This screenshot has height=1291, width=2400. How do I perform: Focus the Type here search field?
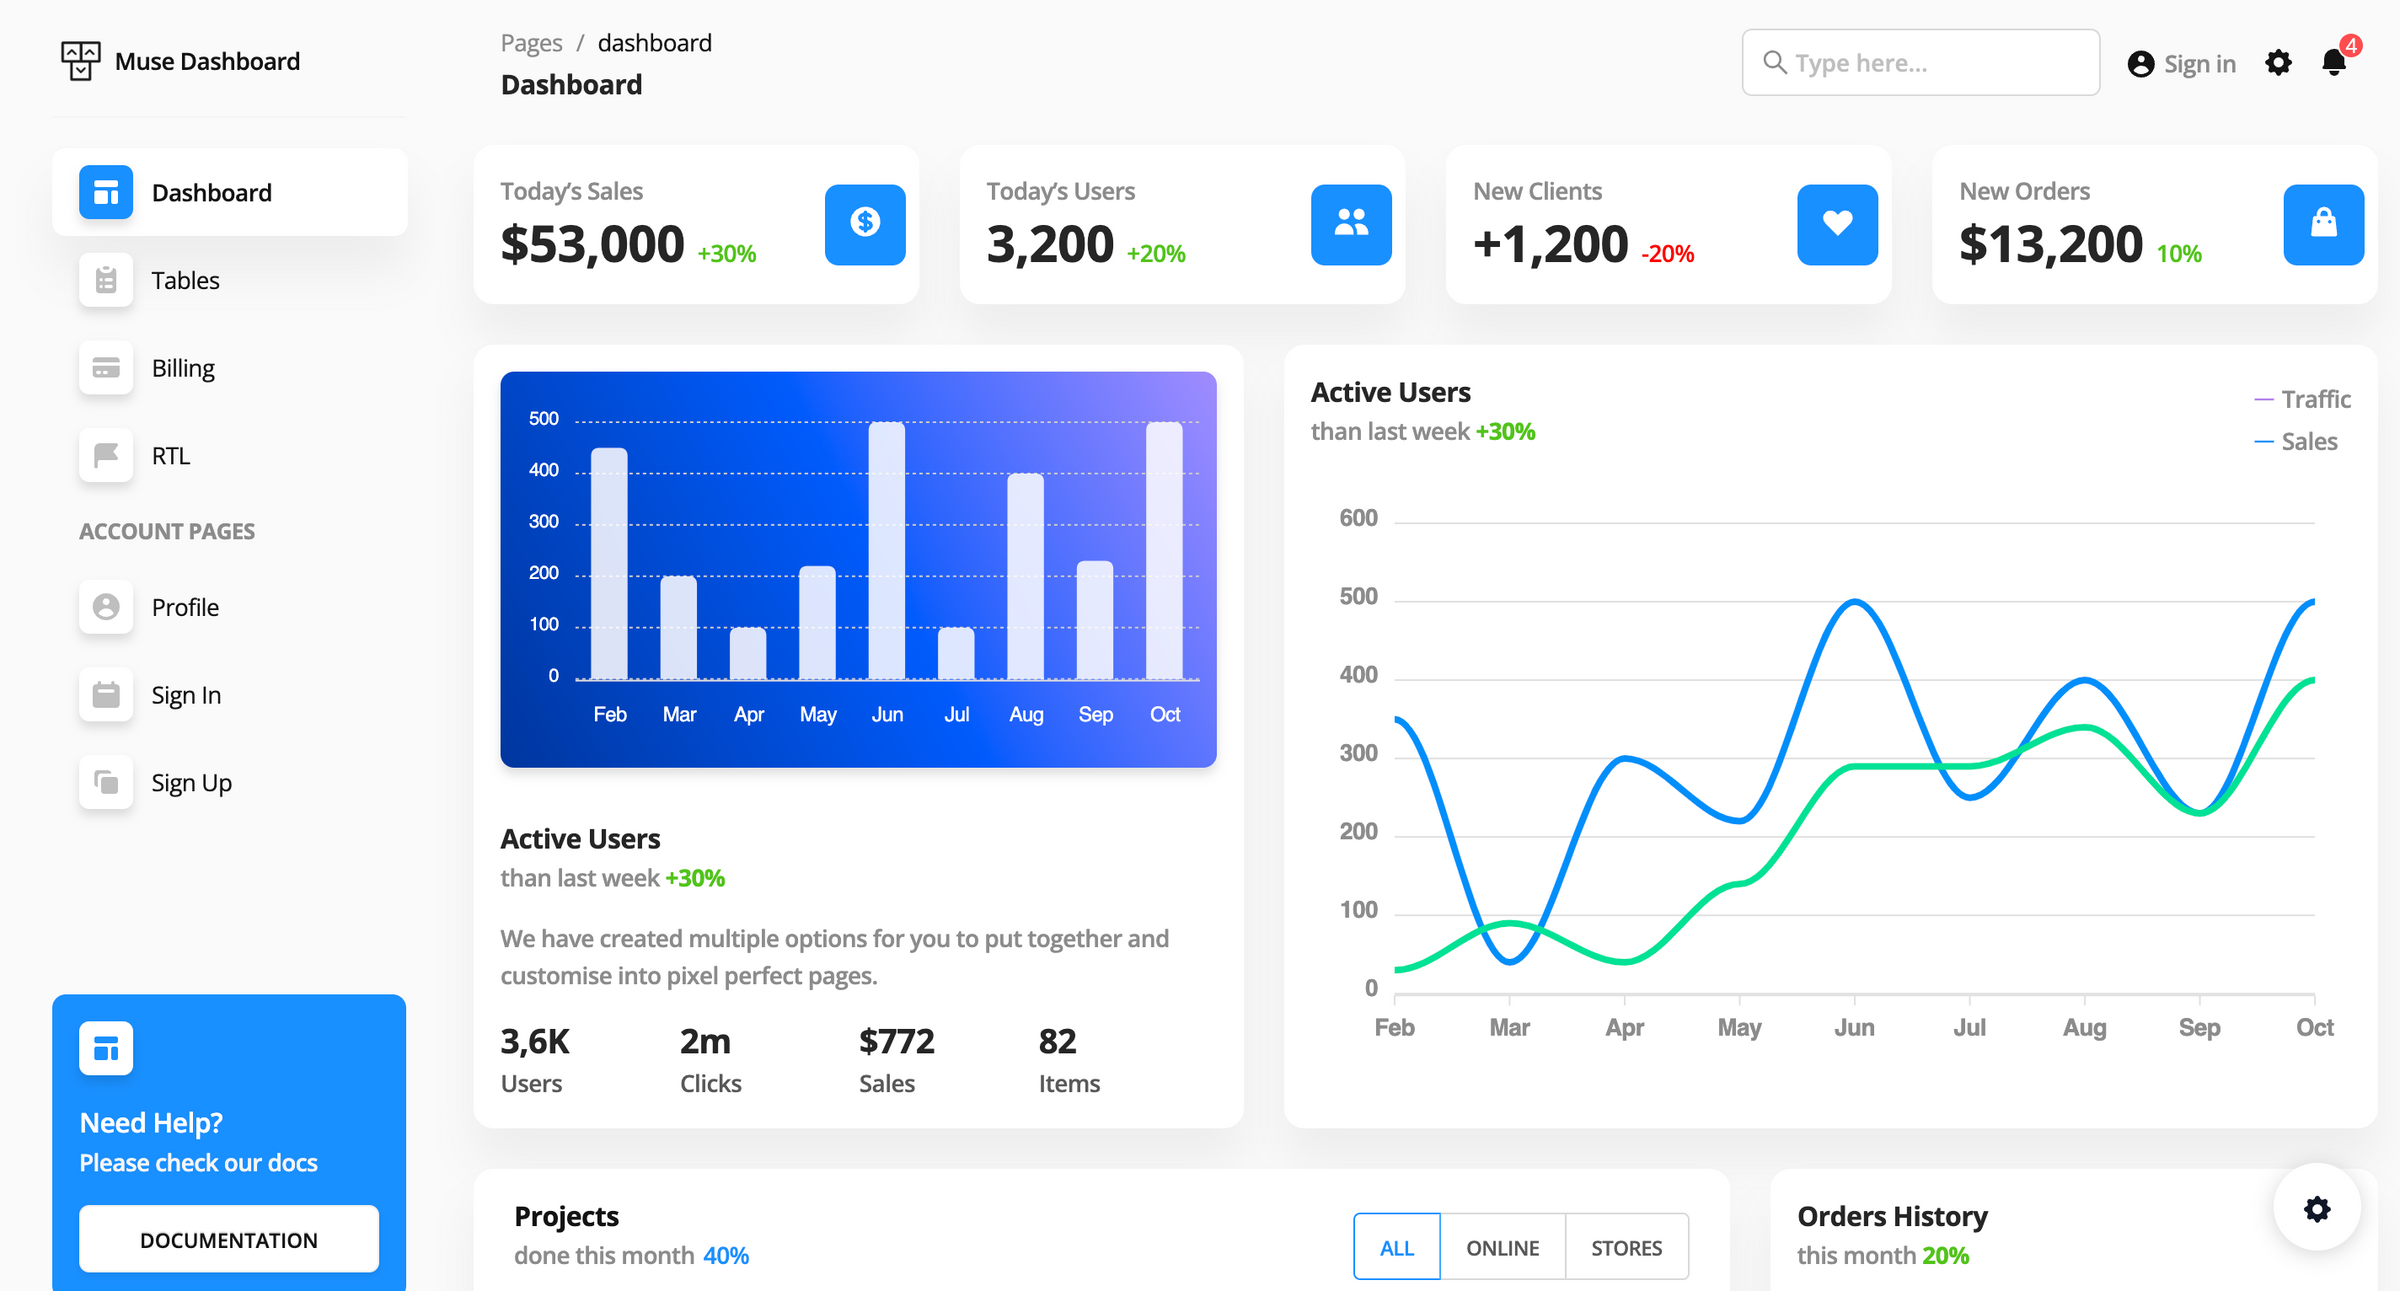(1920, 62)
